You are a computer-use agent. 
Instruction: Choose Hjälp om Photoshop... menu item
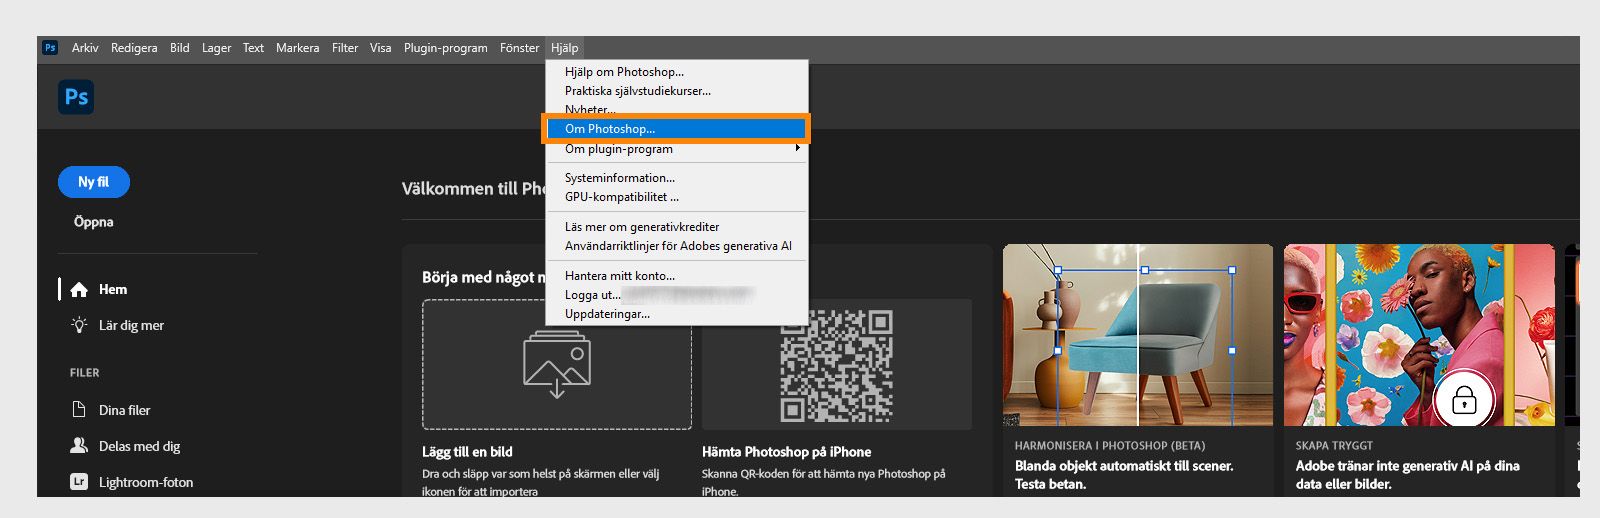[x=677, y=72]
